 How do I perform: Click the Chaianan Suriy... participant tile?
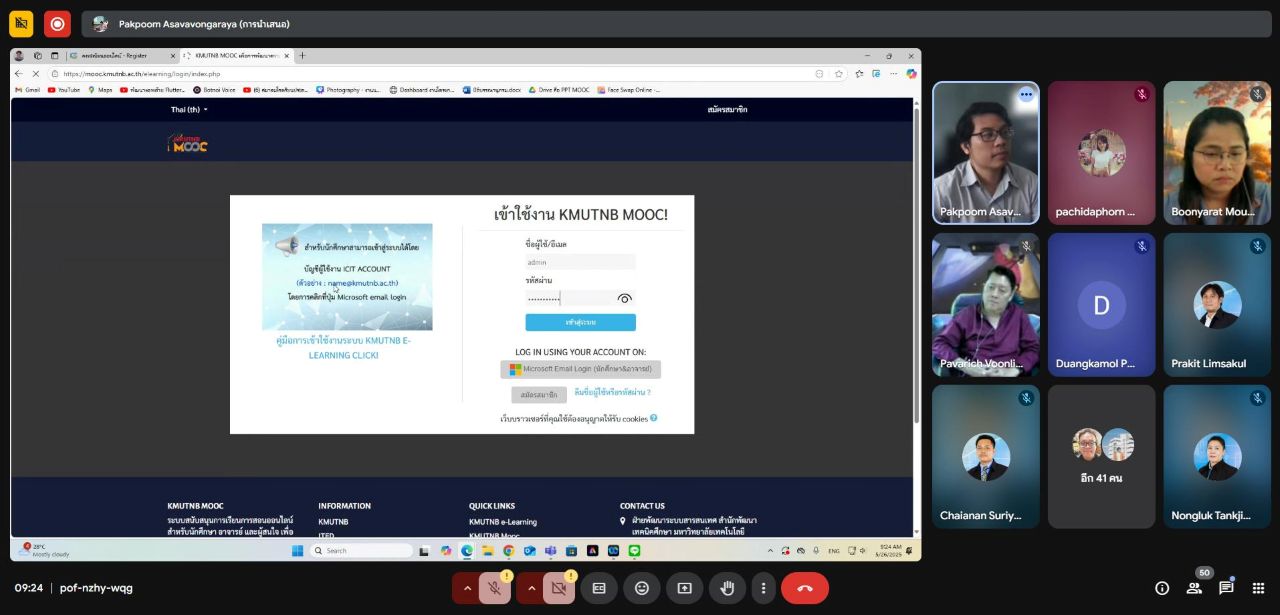(x=986, y=457)
